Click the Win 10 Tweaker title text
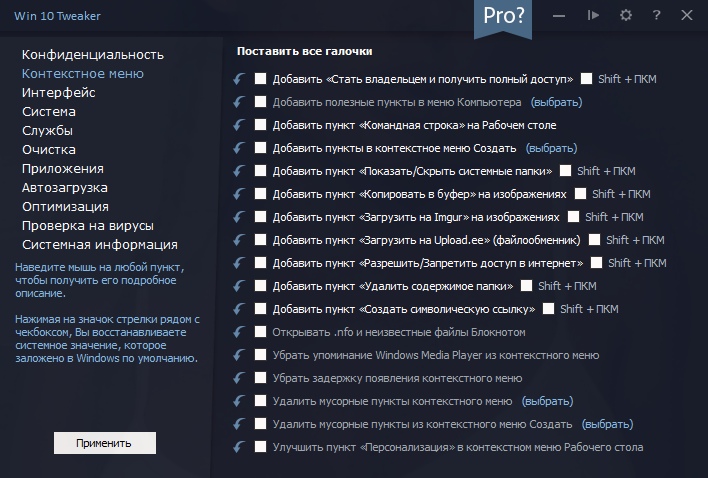 coord(57,16)
